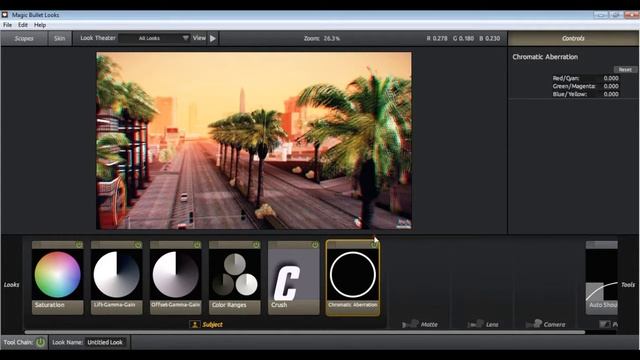Image resolution: width=640 pixels, height=360 pixels.
Task: Select the Crush tool card
Action: pyautogui.click(x=293, y=278)
